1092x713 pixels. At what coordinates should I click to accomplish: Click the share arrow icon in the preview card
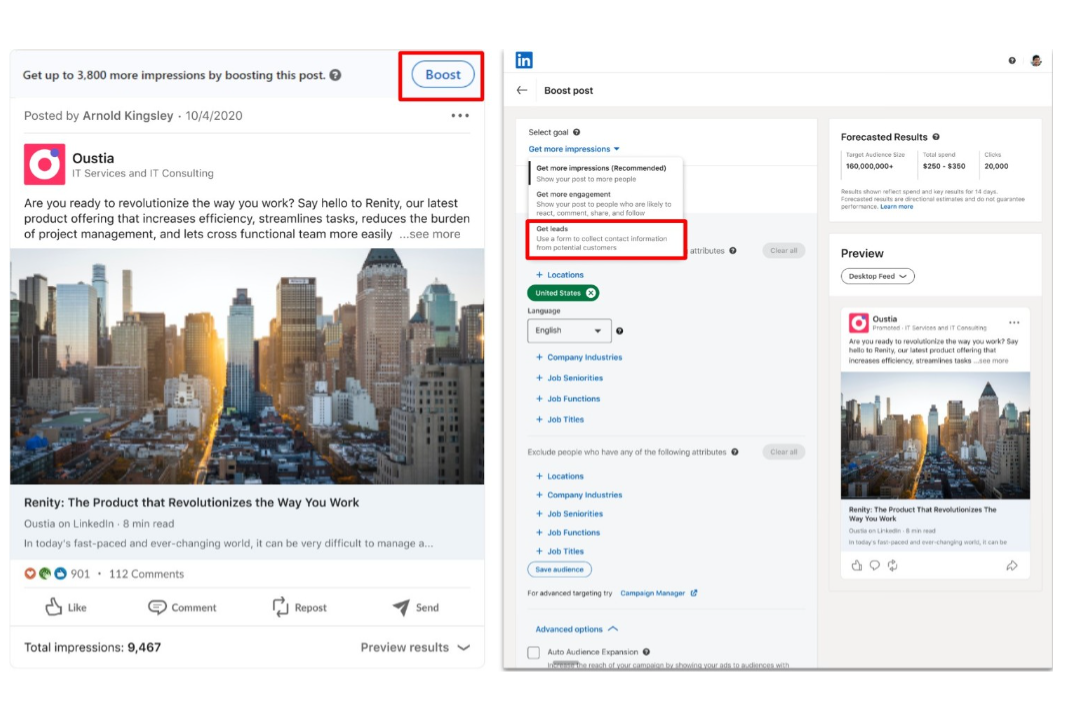click(1012, 565)
